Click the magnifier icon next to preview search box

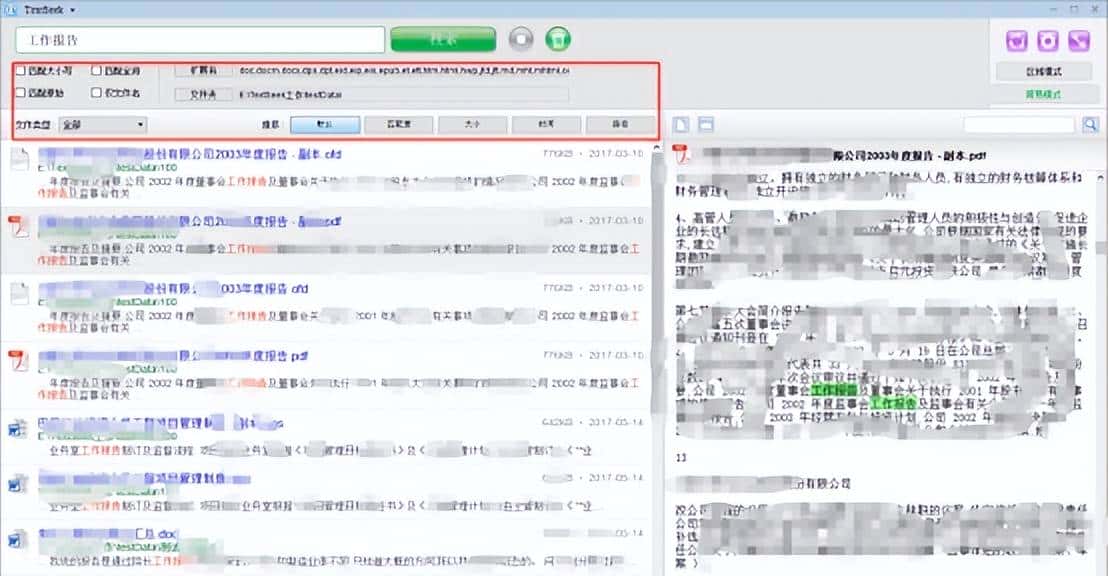[x=1092, y=123]
